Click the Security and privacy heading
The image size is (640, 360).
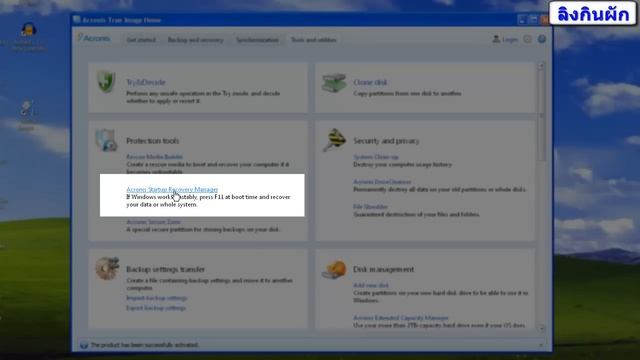[x=386, y=141]
